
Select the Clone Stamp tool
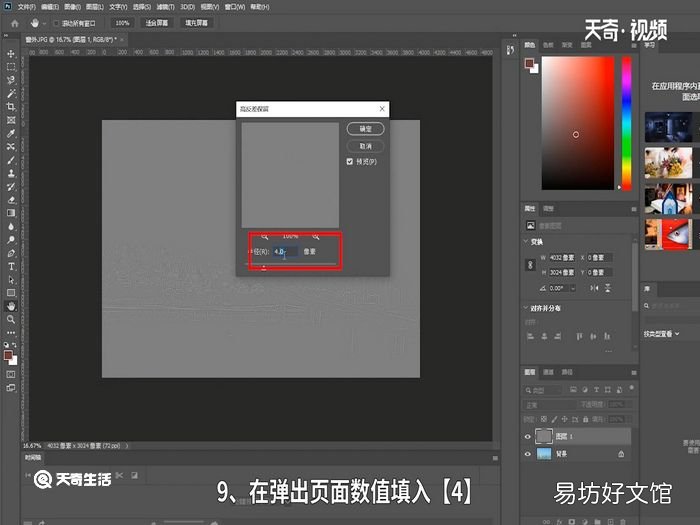[x=11, y=173]
